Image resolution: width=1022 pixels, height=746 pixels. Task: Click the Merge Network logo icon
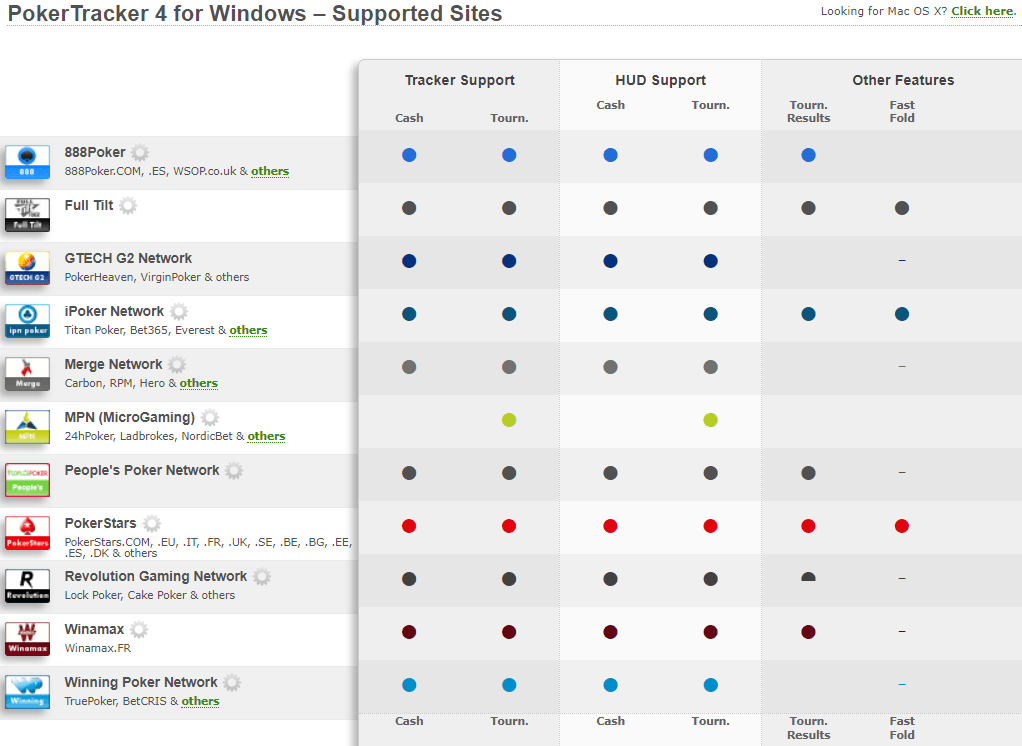[x=27, y=374]
